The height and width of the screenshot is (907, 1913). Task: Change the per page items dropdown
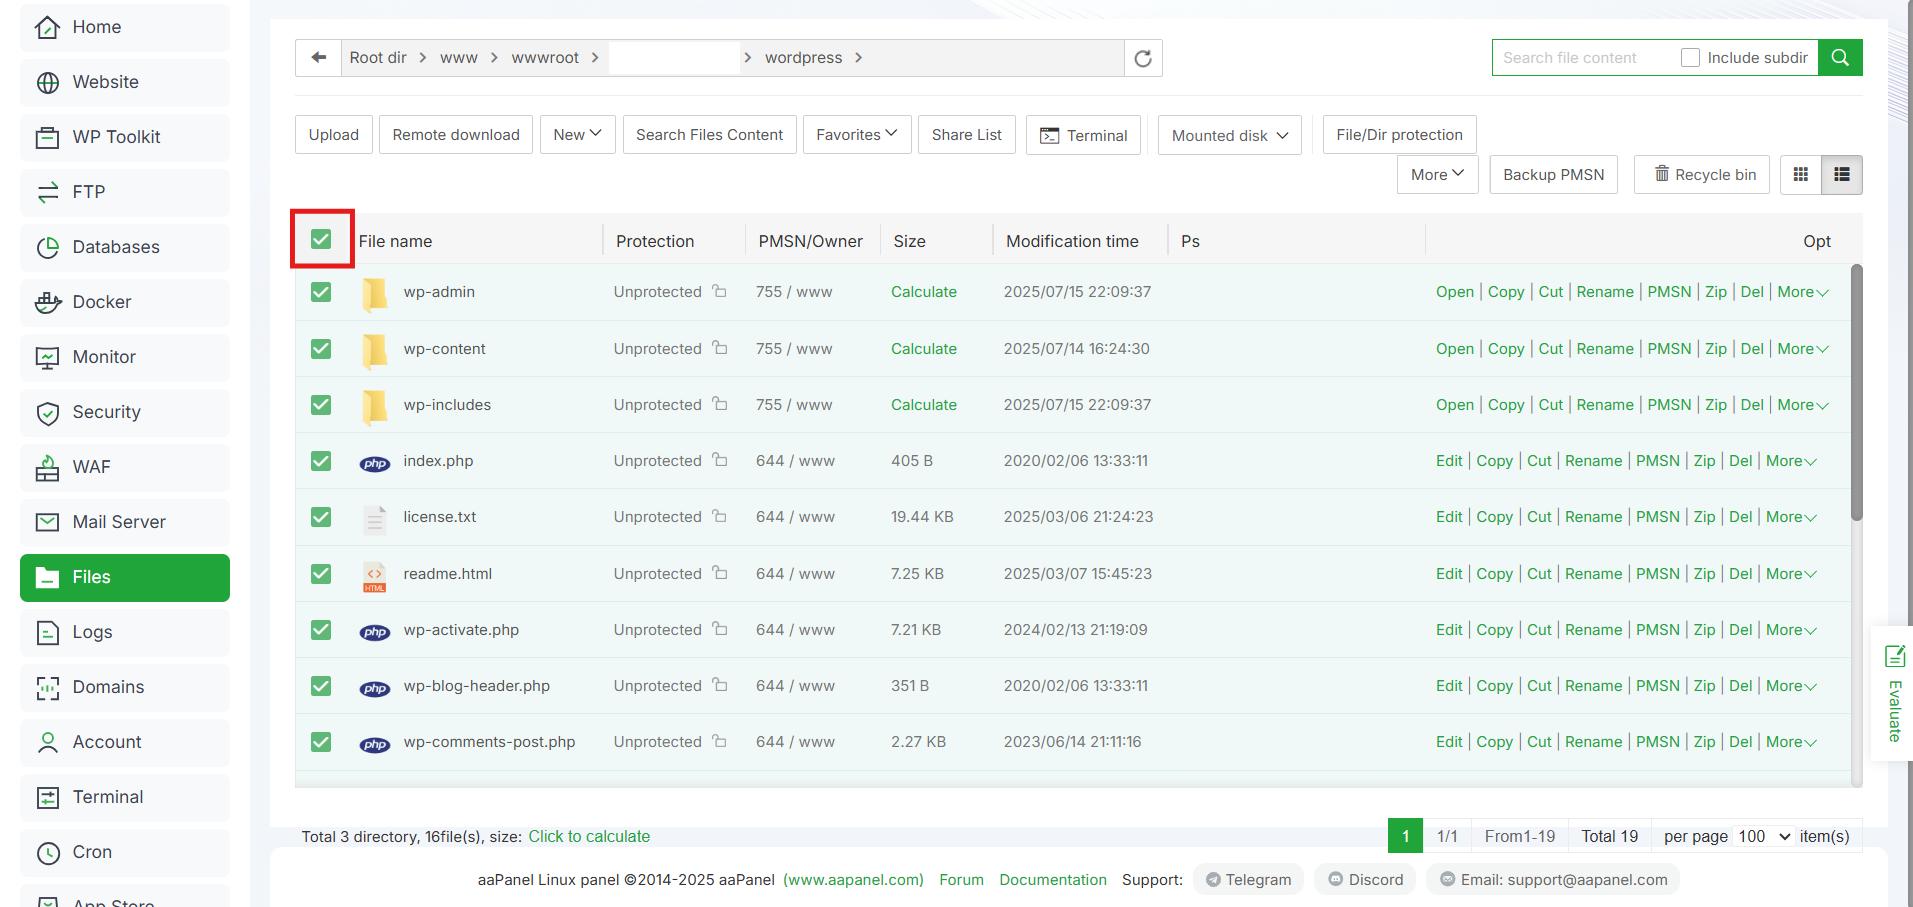click(1763, 836)
